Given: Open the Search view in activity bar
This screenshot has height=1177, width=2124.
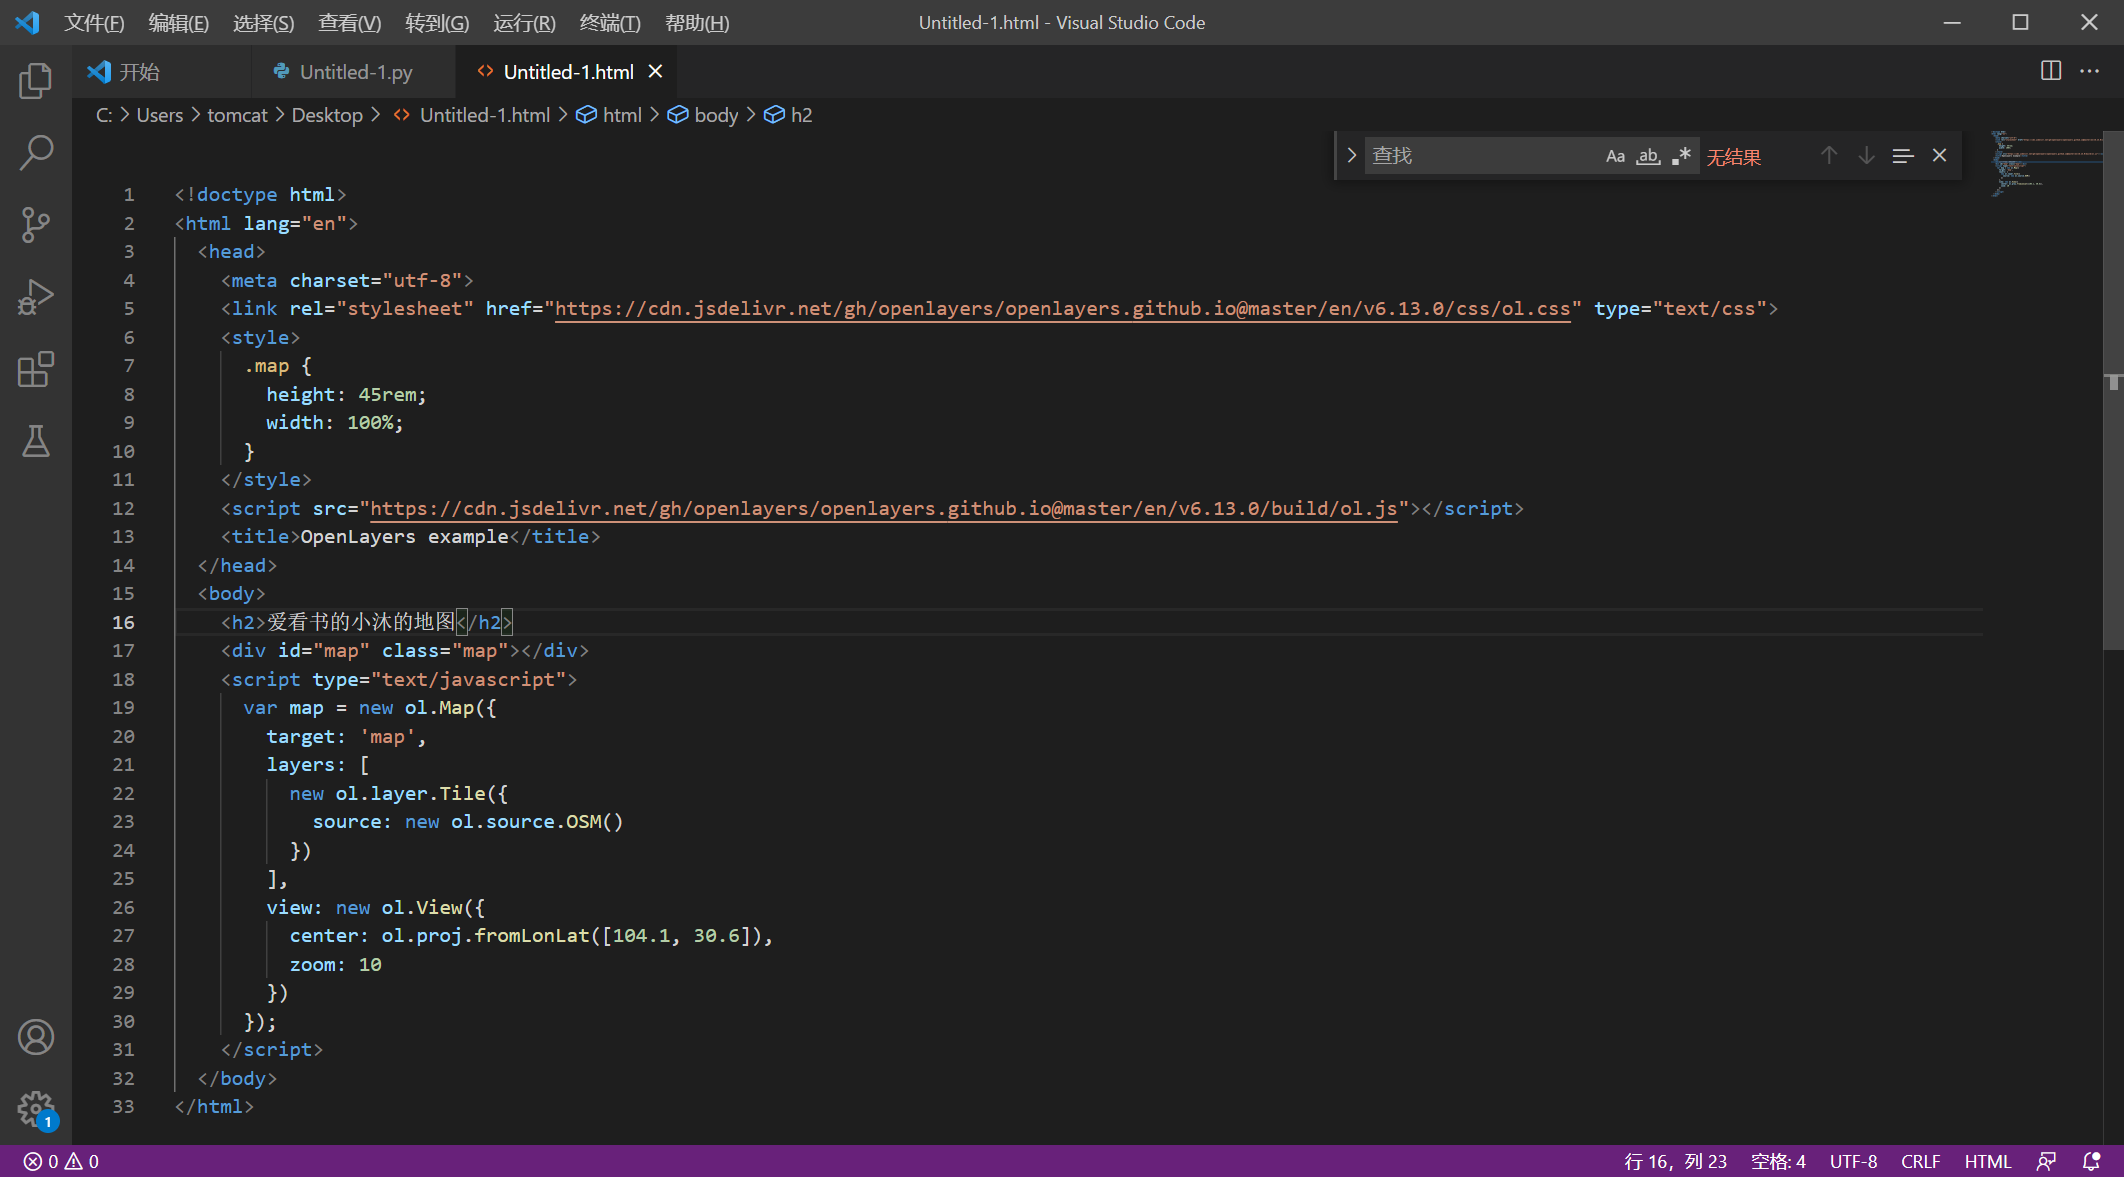Looking at the screenshot, I should (x=36, y=153).
